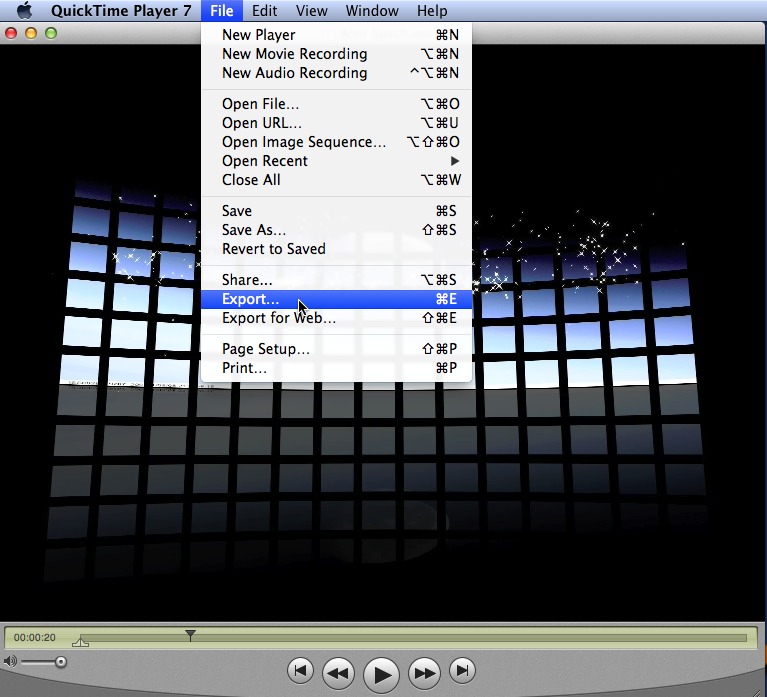Play the movie
This screenshot has width=767, height=697.
click(382, 675)
